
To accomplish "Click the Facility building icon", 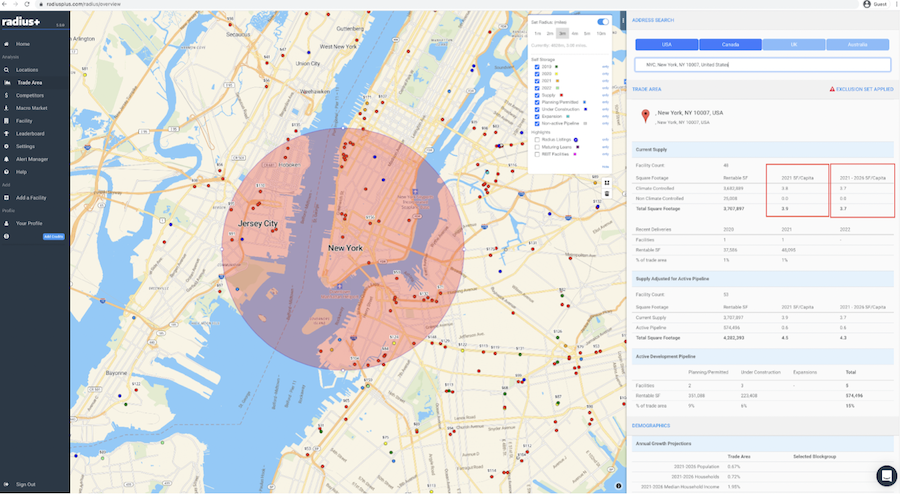I will click(6, 121).
